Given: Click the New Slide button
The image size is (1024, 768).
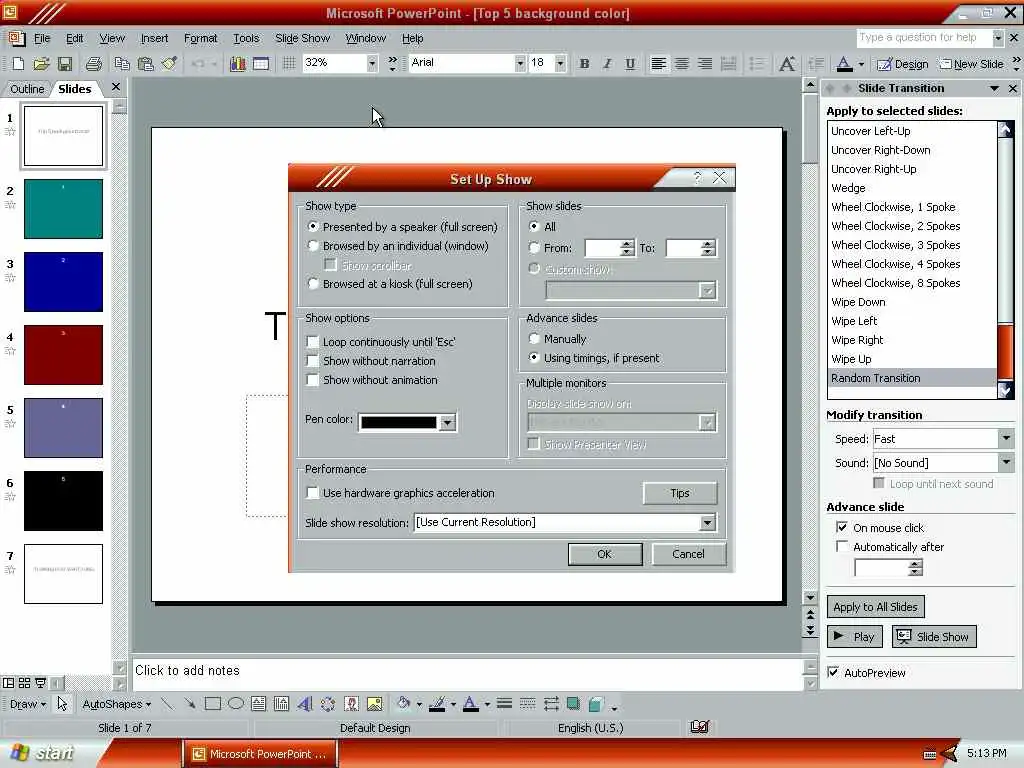Looking at the screenshot, I should tap(971, 64).
